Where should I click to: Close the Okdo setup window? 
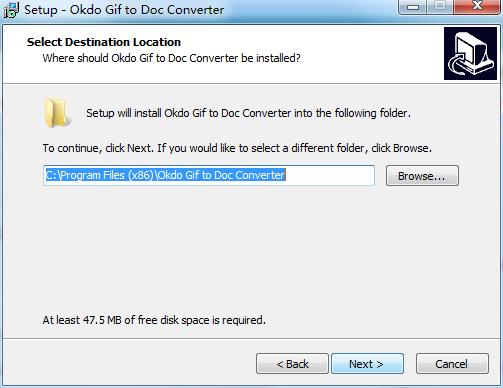[x=477, y=6]
